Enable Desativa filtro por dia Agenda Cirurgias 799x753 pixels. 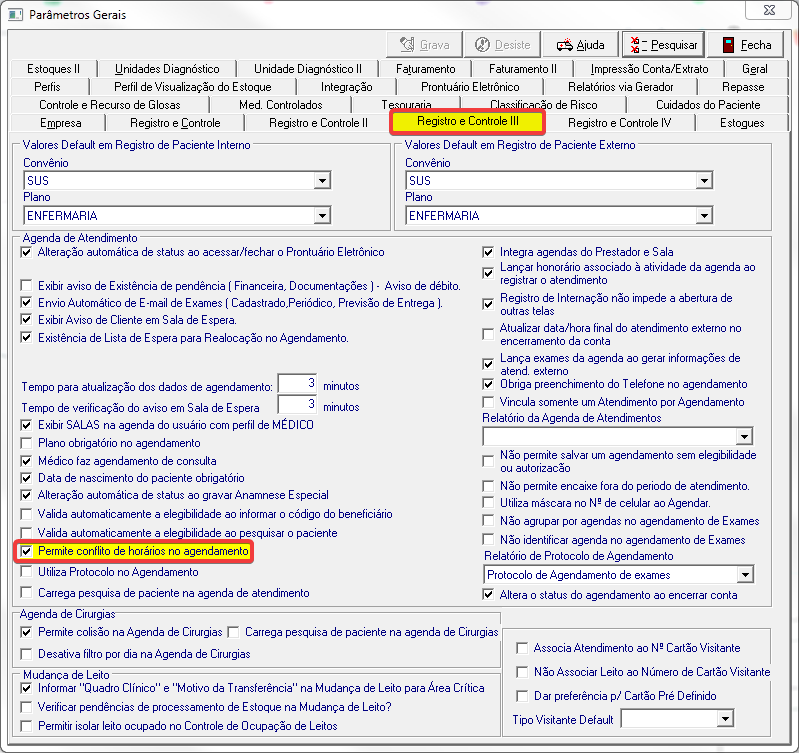point(26,654)
